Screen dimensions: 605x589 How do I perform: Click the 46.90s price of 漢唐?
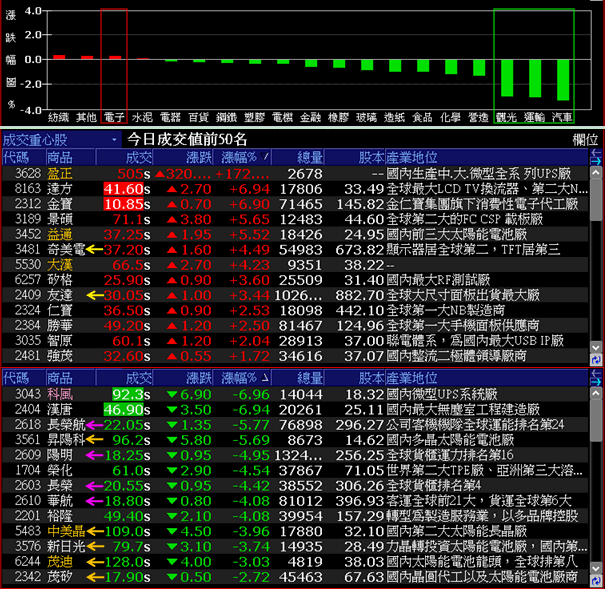click(x=127, y=410)
